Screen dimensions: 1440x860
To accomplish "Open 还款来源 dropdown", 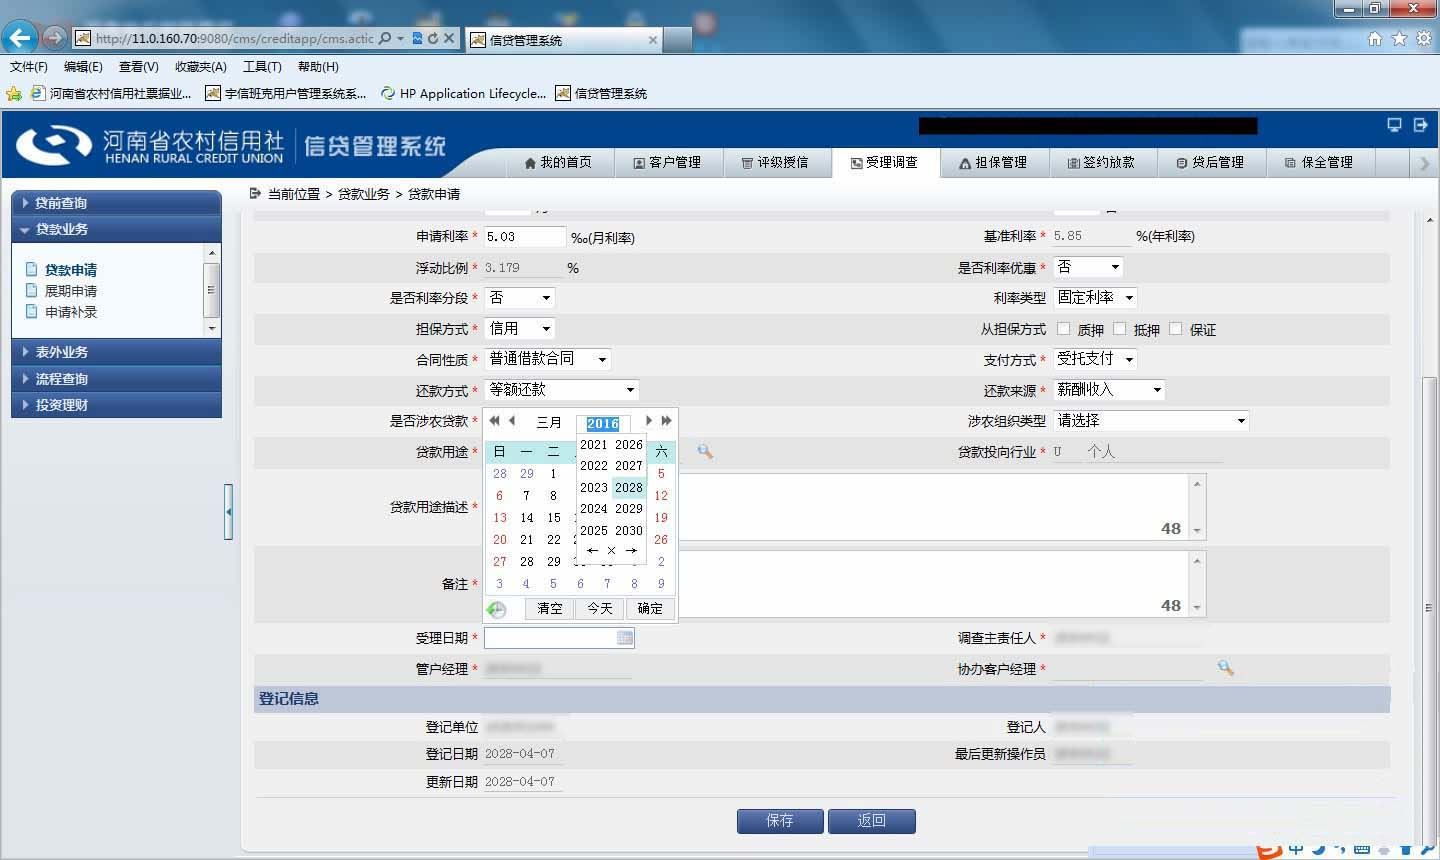I will point(1110,390).
